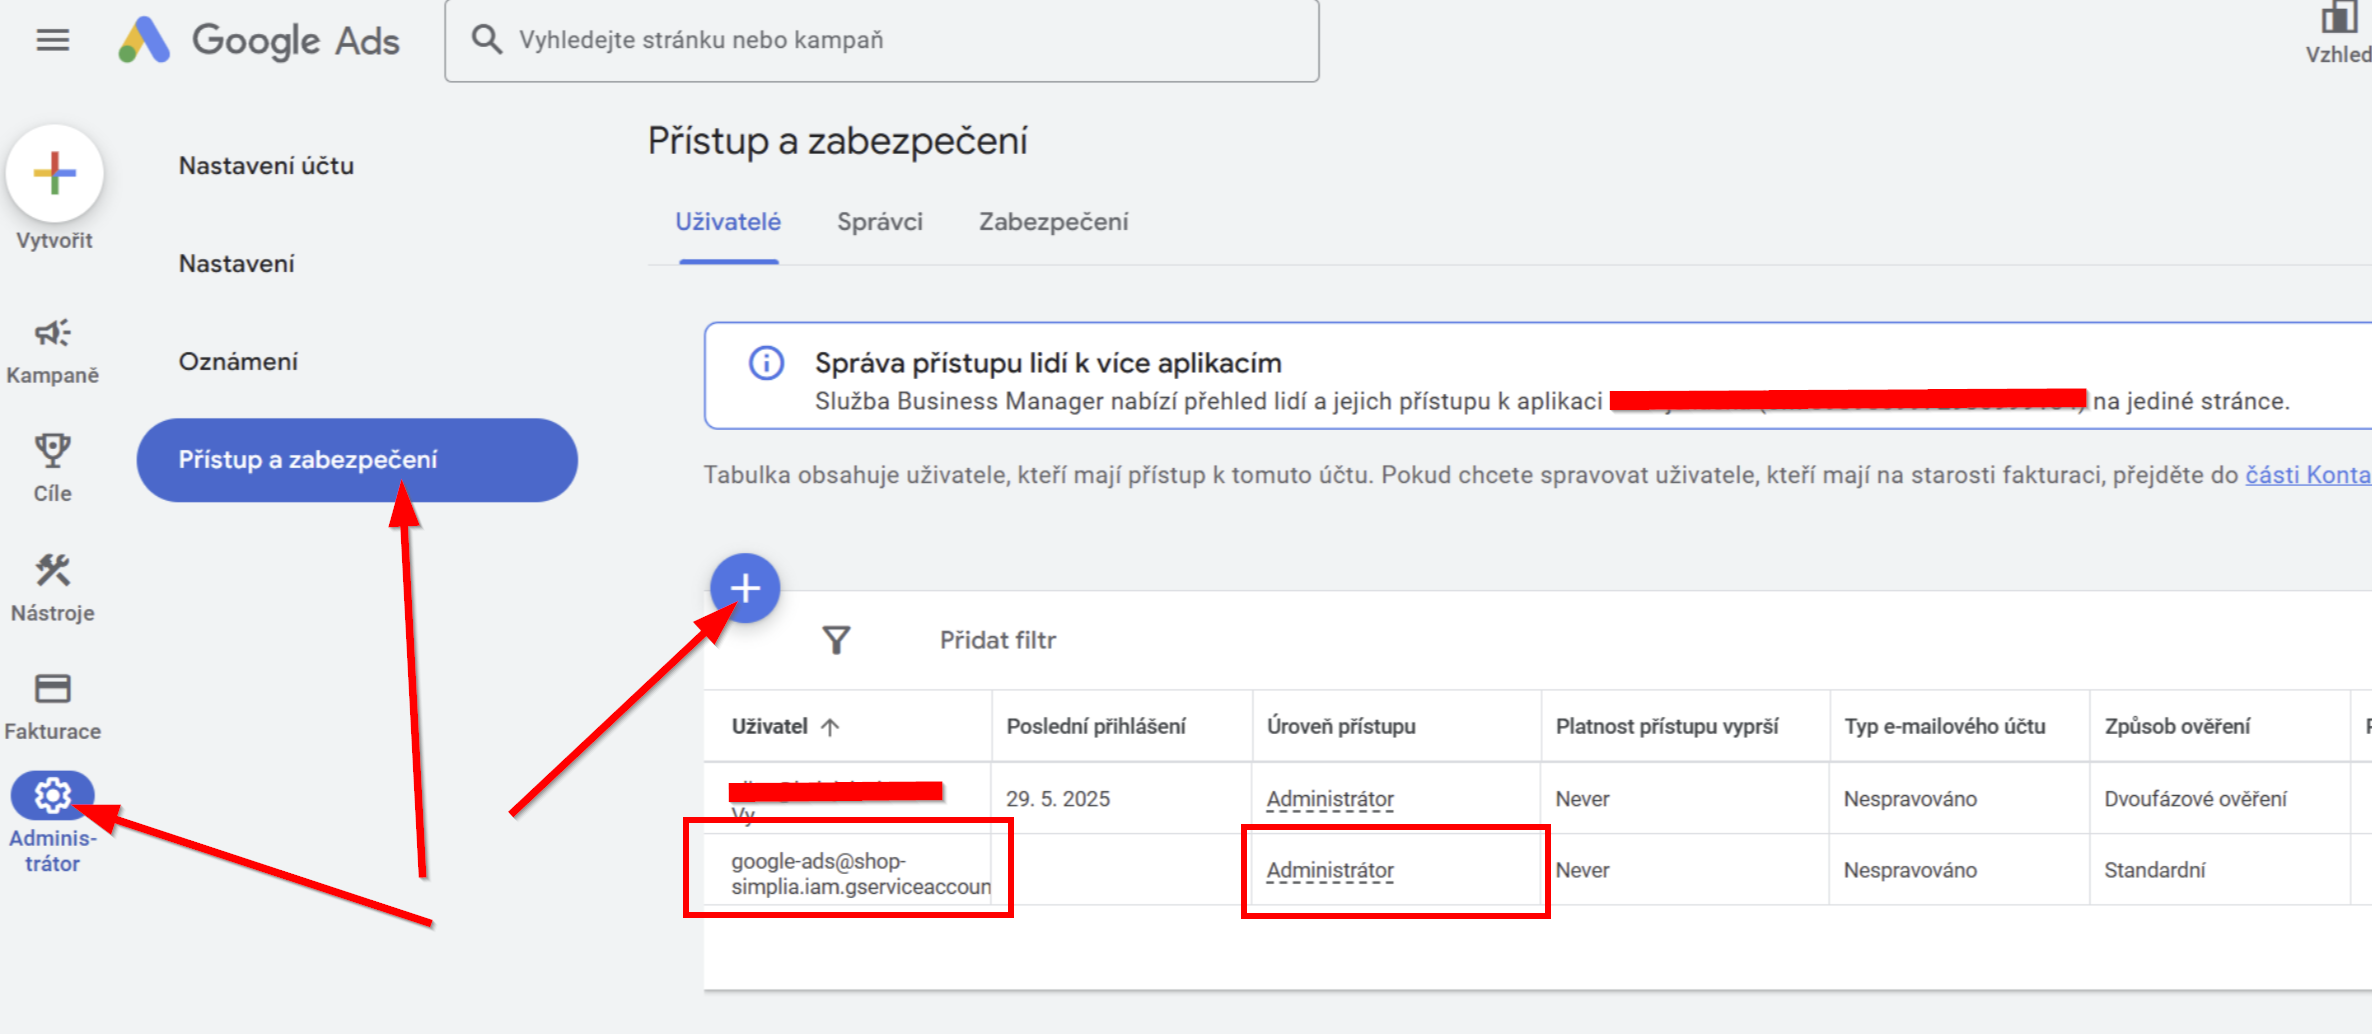Follow the části Kontakty link

pos(2308,475)
